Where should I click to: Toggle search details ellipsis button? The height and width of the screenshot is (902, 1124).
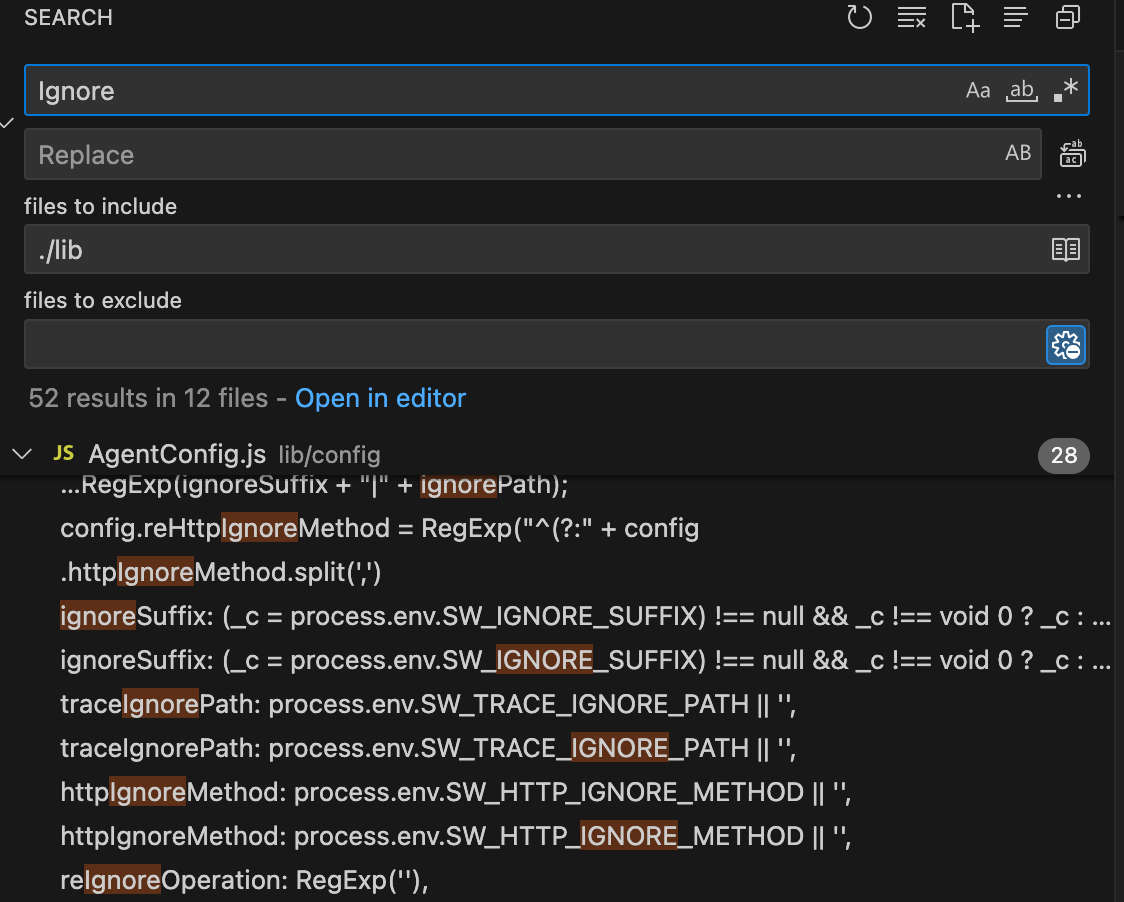pyautogui.click(x=1069, y=196)
